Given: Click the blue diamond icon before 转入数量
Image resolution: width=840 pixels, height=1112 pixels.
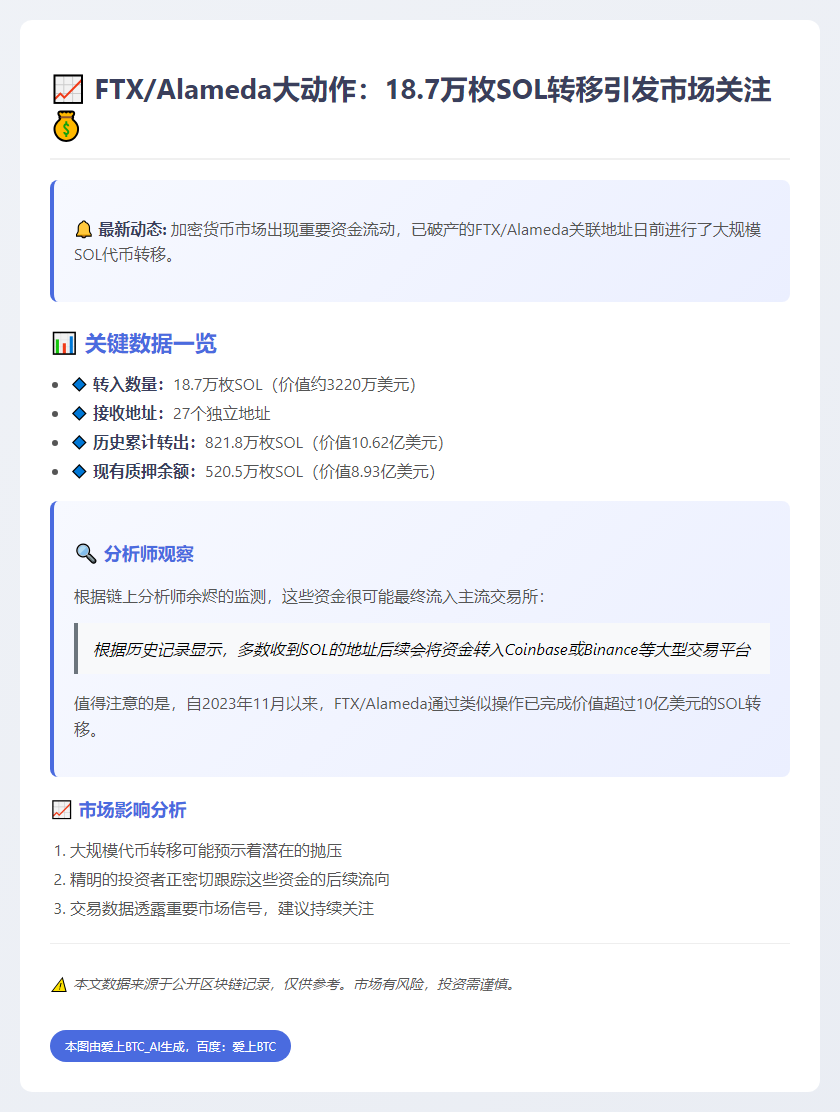Looking at the screenshot, I should [x=79, y=384].
